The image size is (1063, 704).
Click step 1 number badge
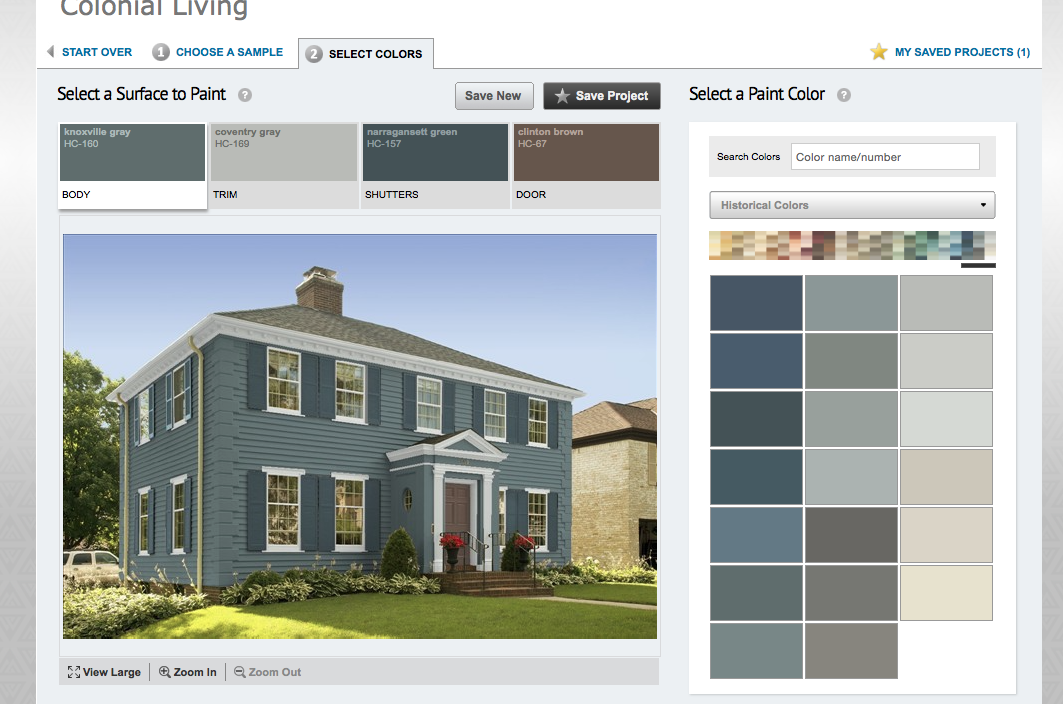coord(161,52)
